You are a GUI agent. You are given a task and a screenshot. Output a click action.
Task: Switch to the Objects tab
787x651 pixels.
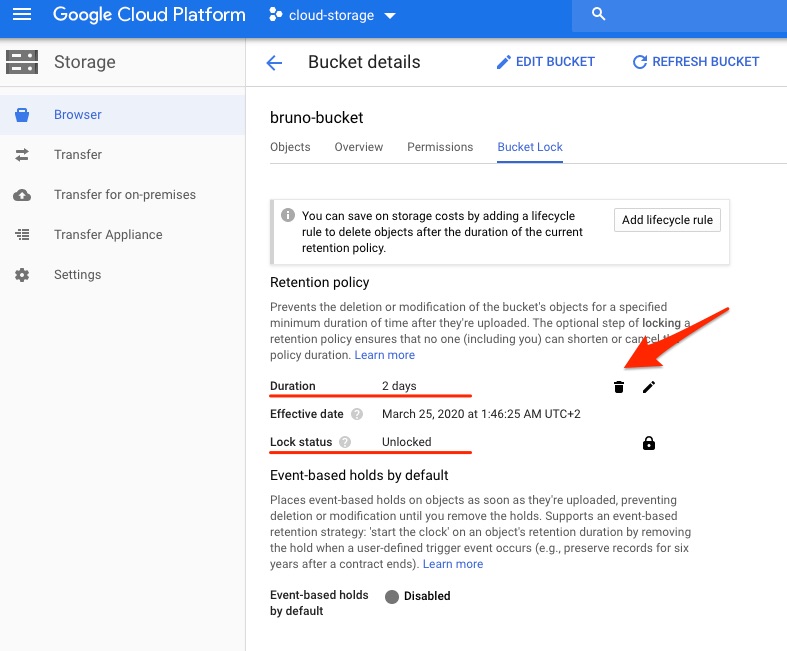pyautogui.click(x=290, y=147)
